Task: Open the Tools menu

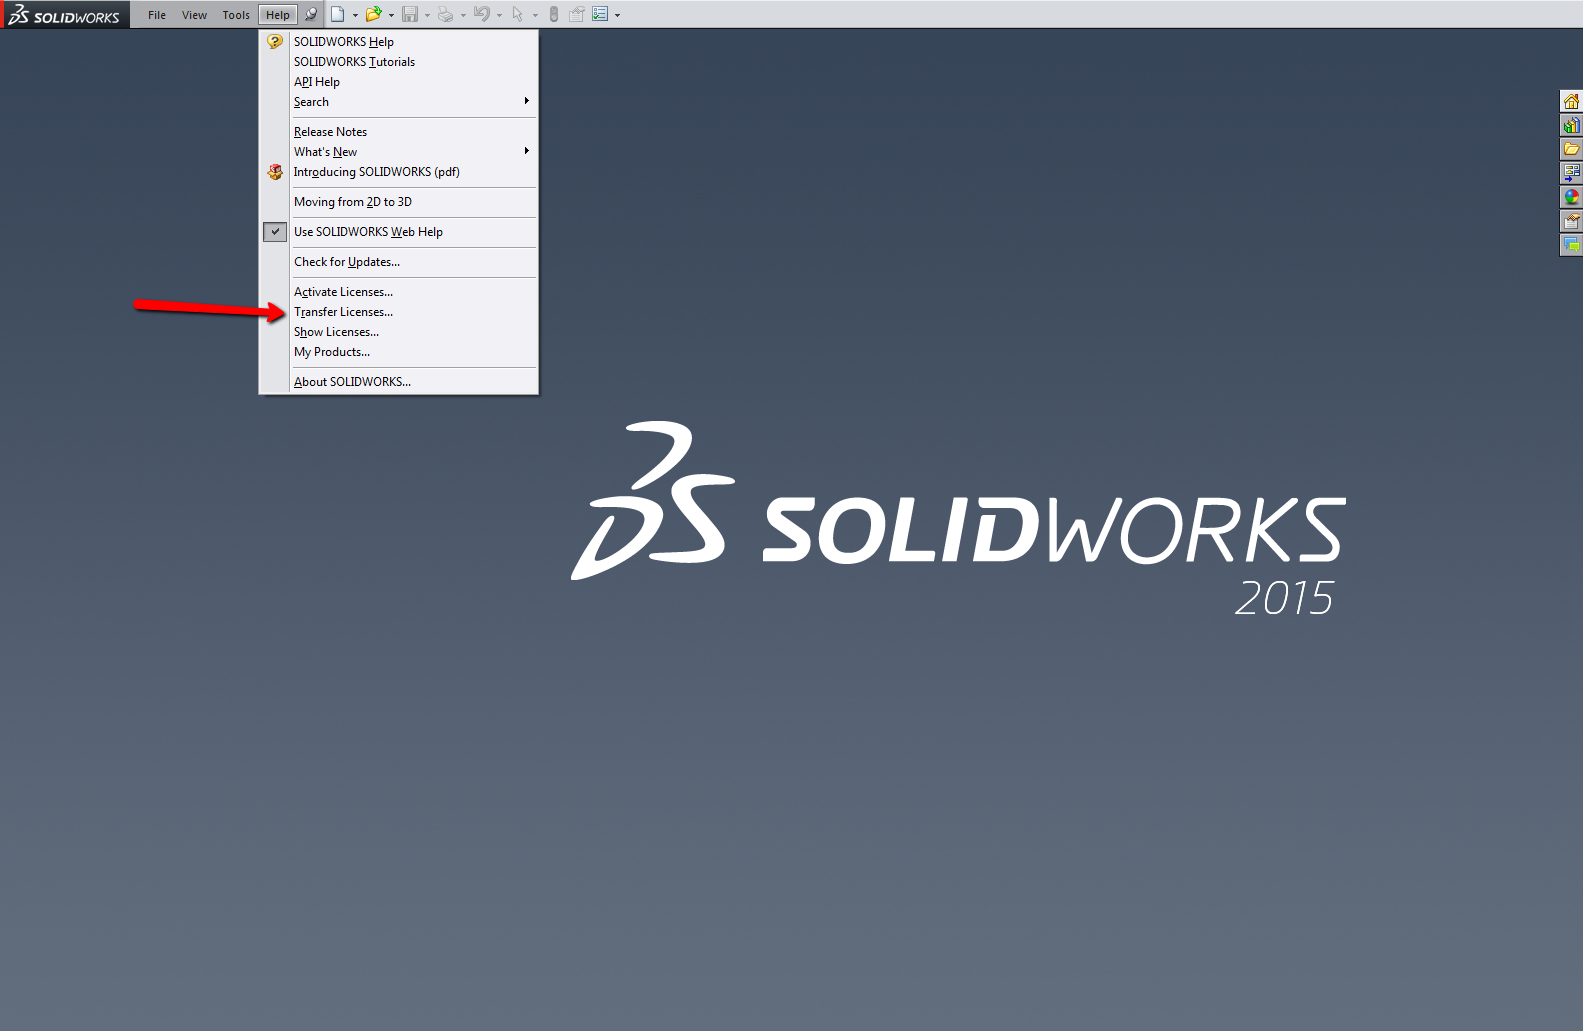Action: [x=236, y=15]
